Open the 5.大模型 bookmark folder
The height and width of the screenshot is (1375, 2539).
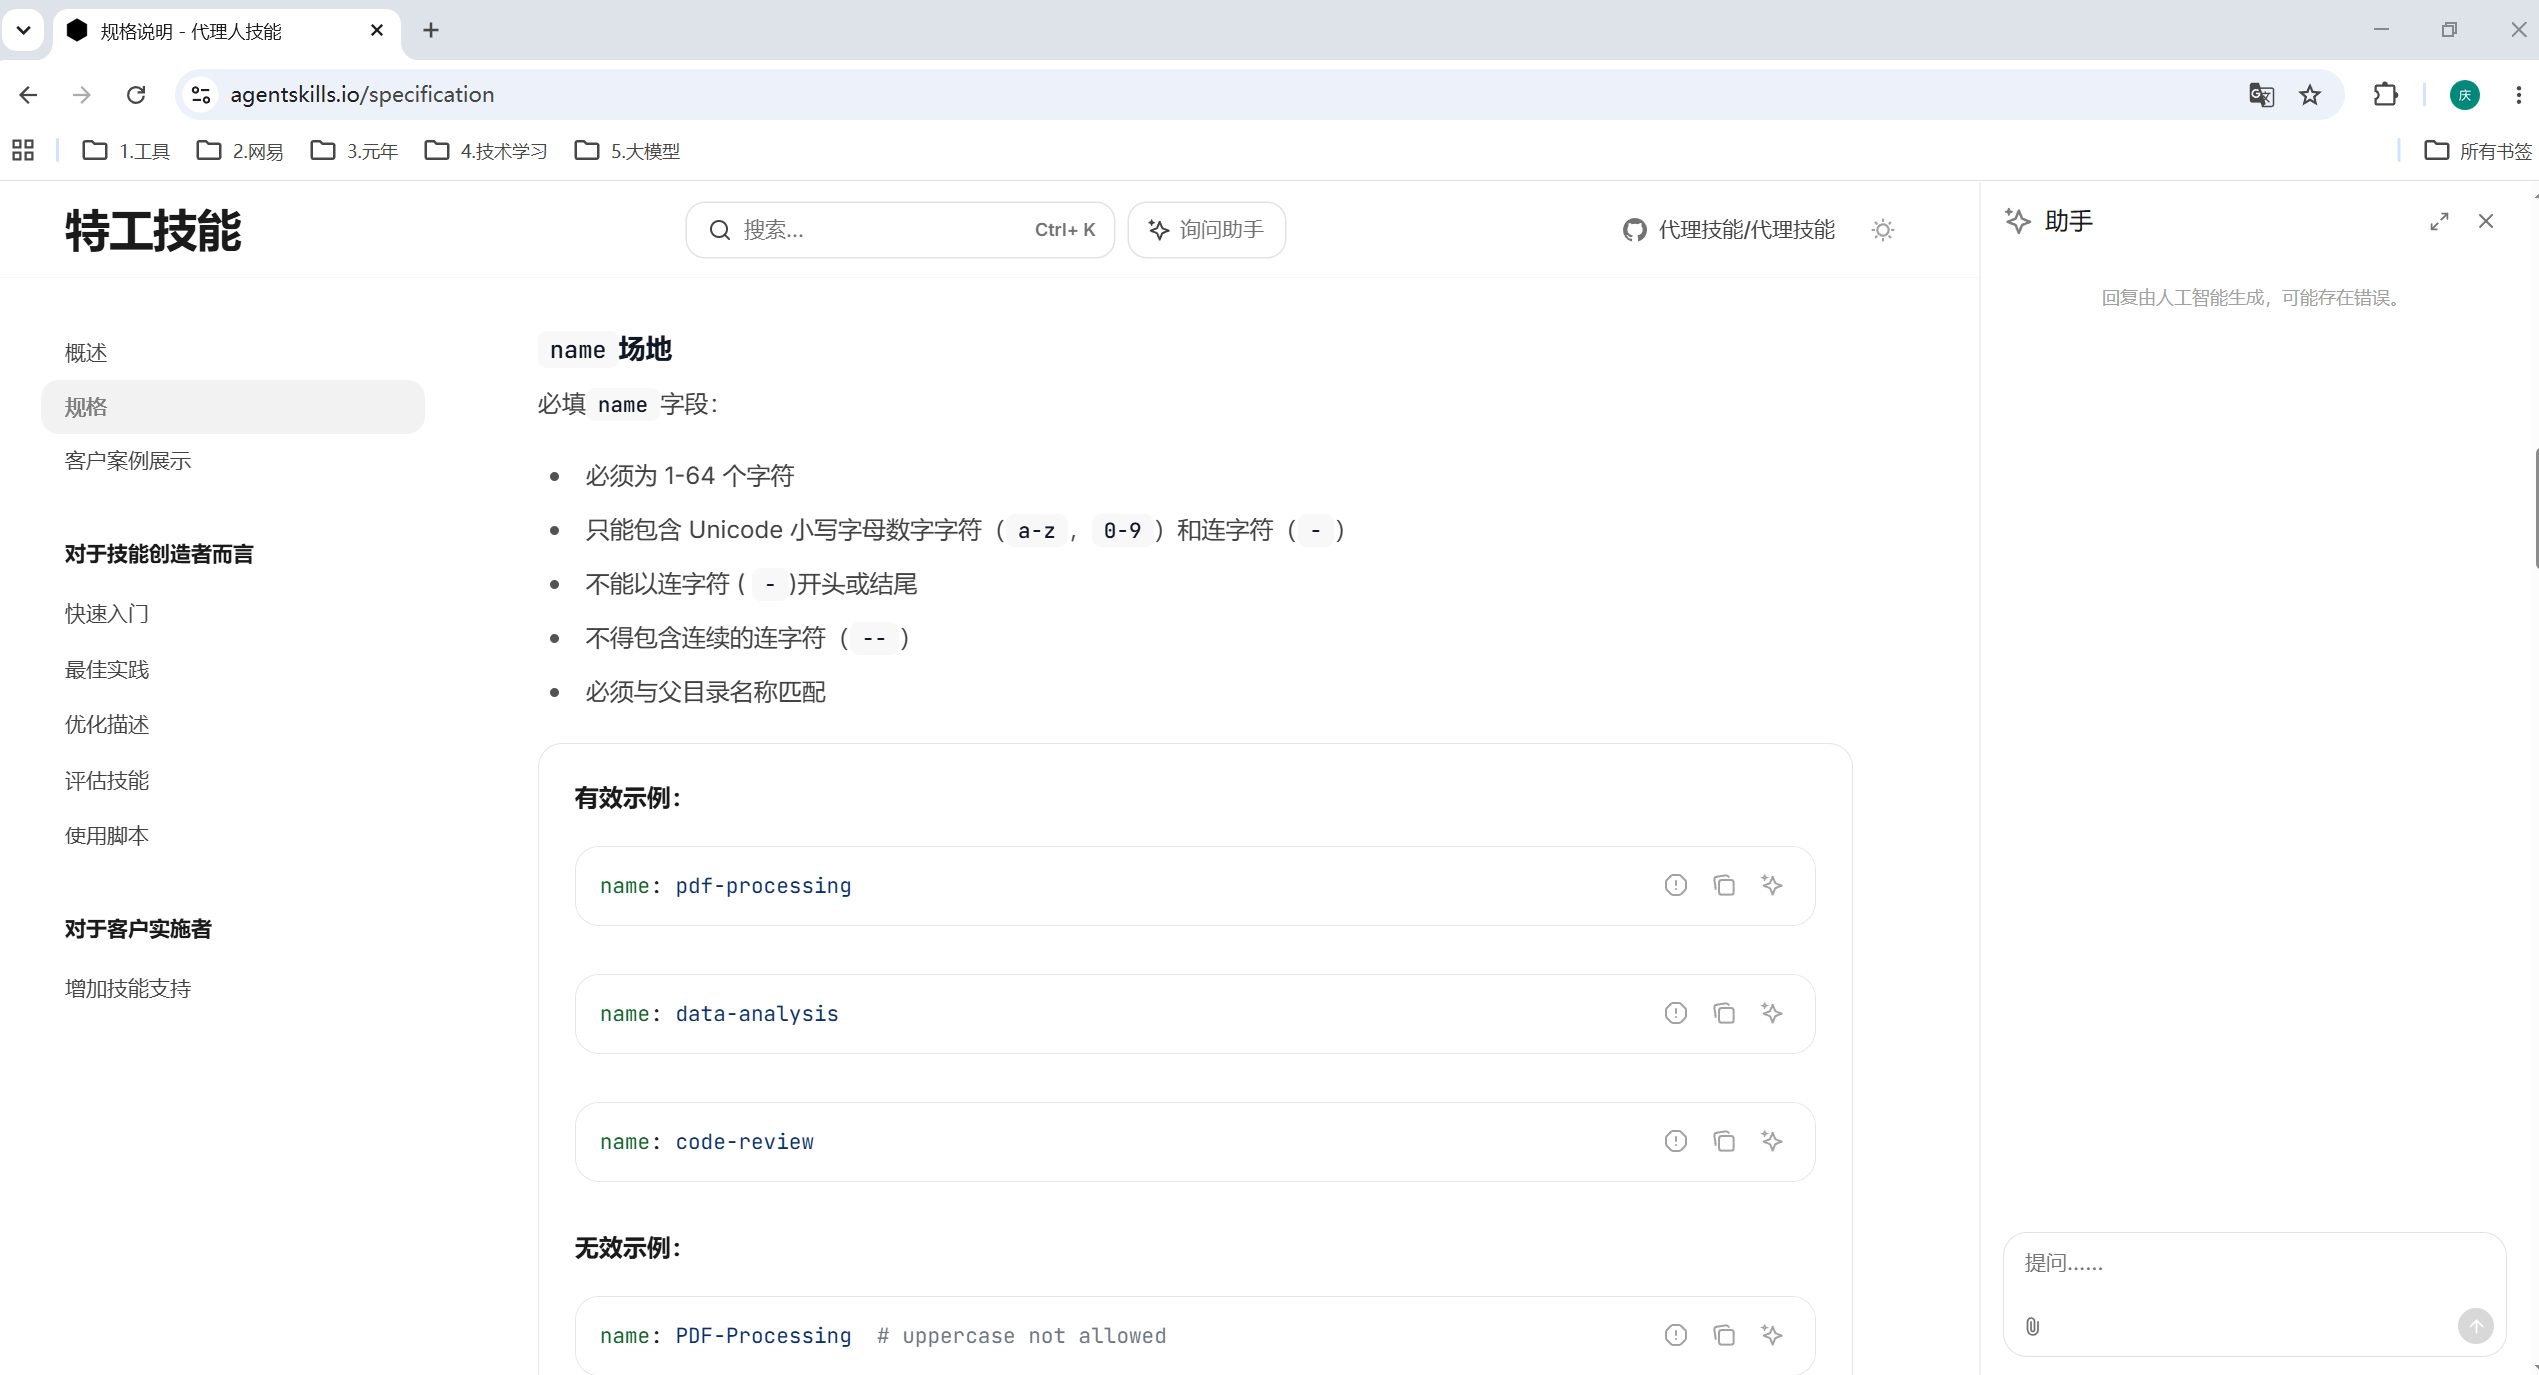[x=628, y=151]
